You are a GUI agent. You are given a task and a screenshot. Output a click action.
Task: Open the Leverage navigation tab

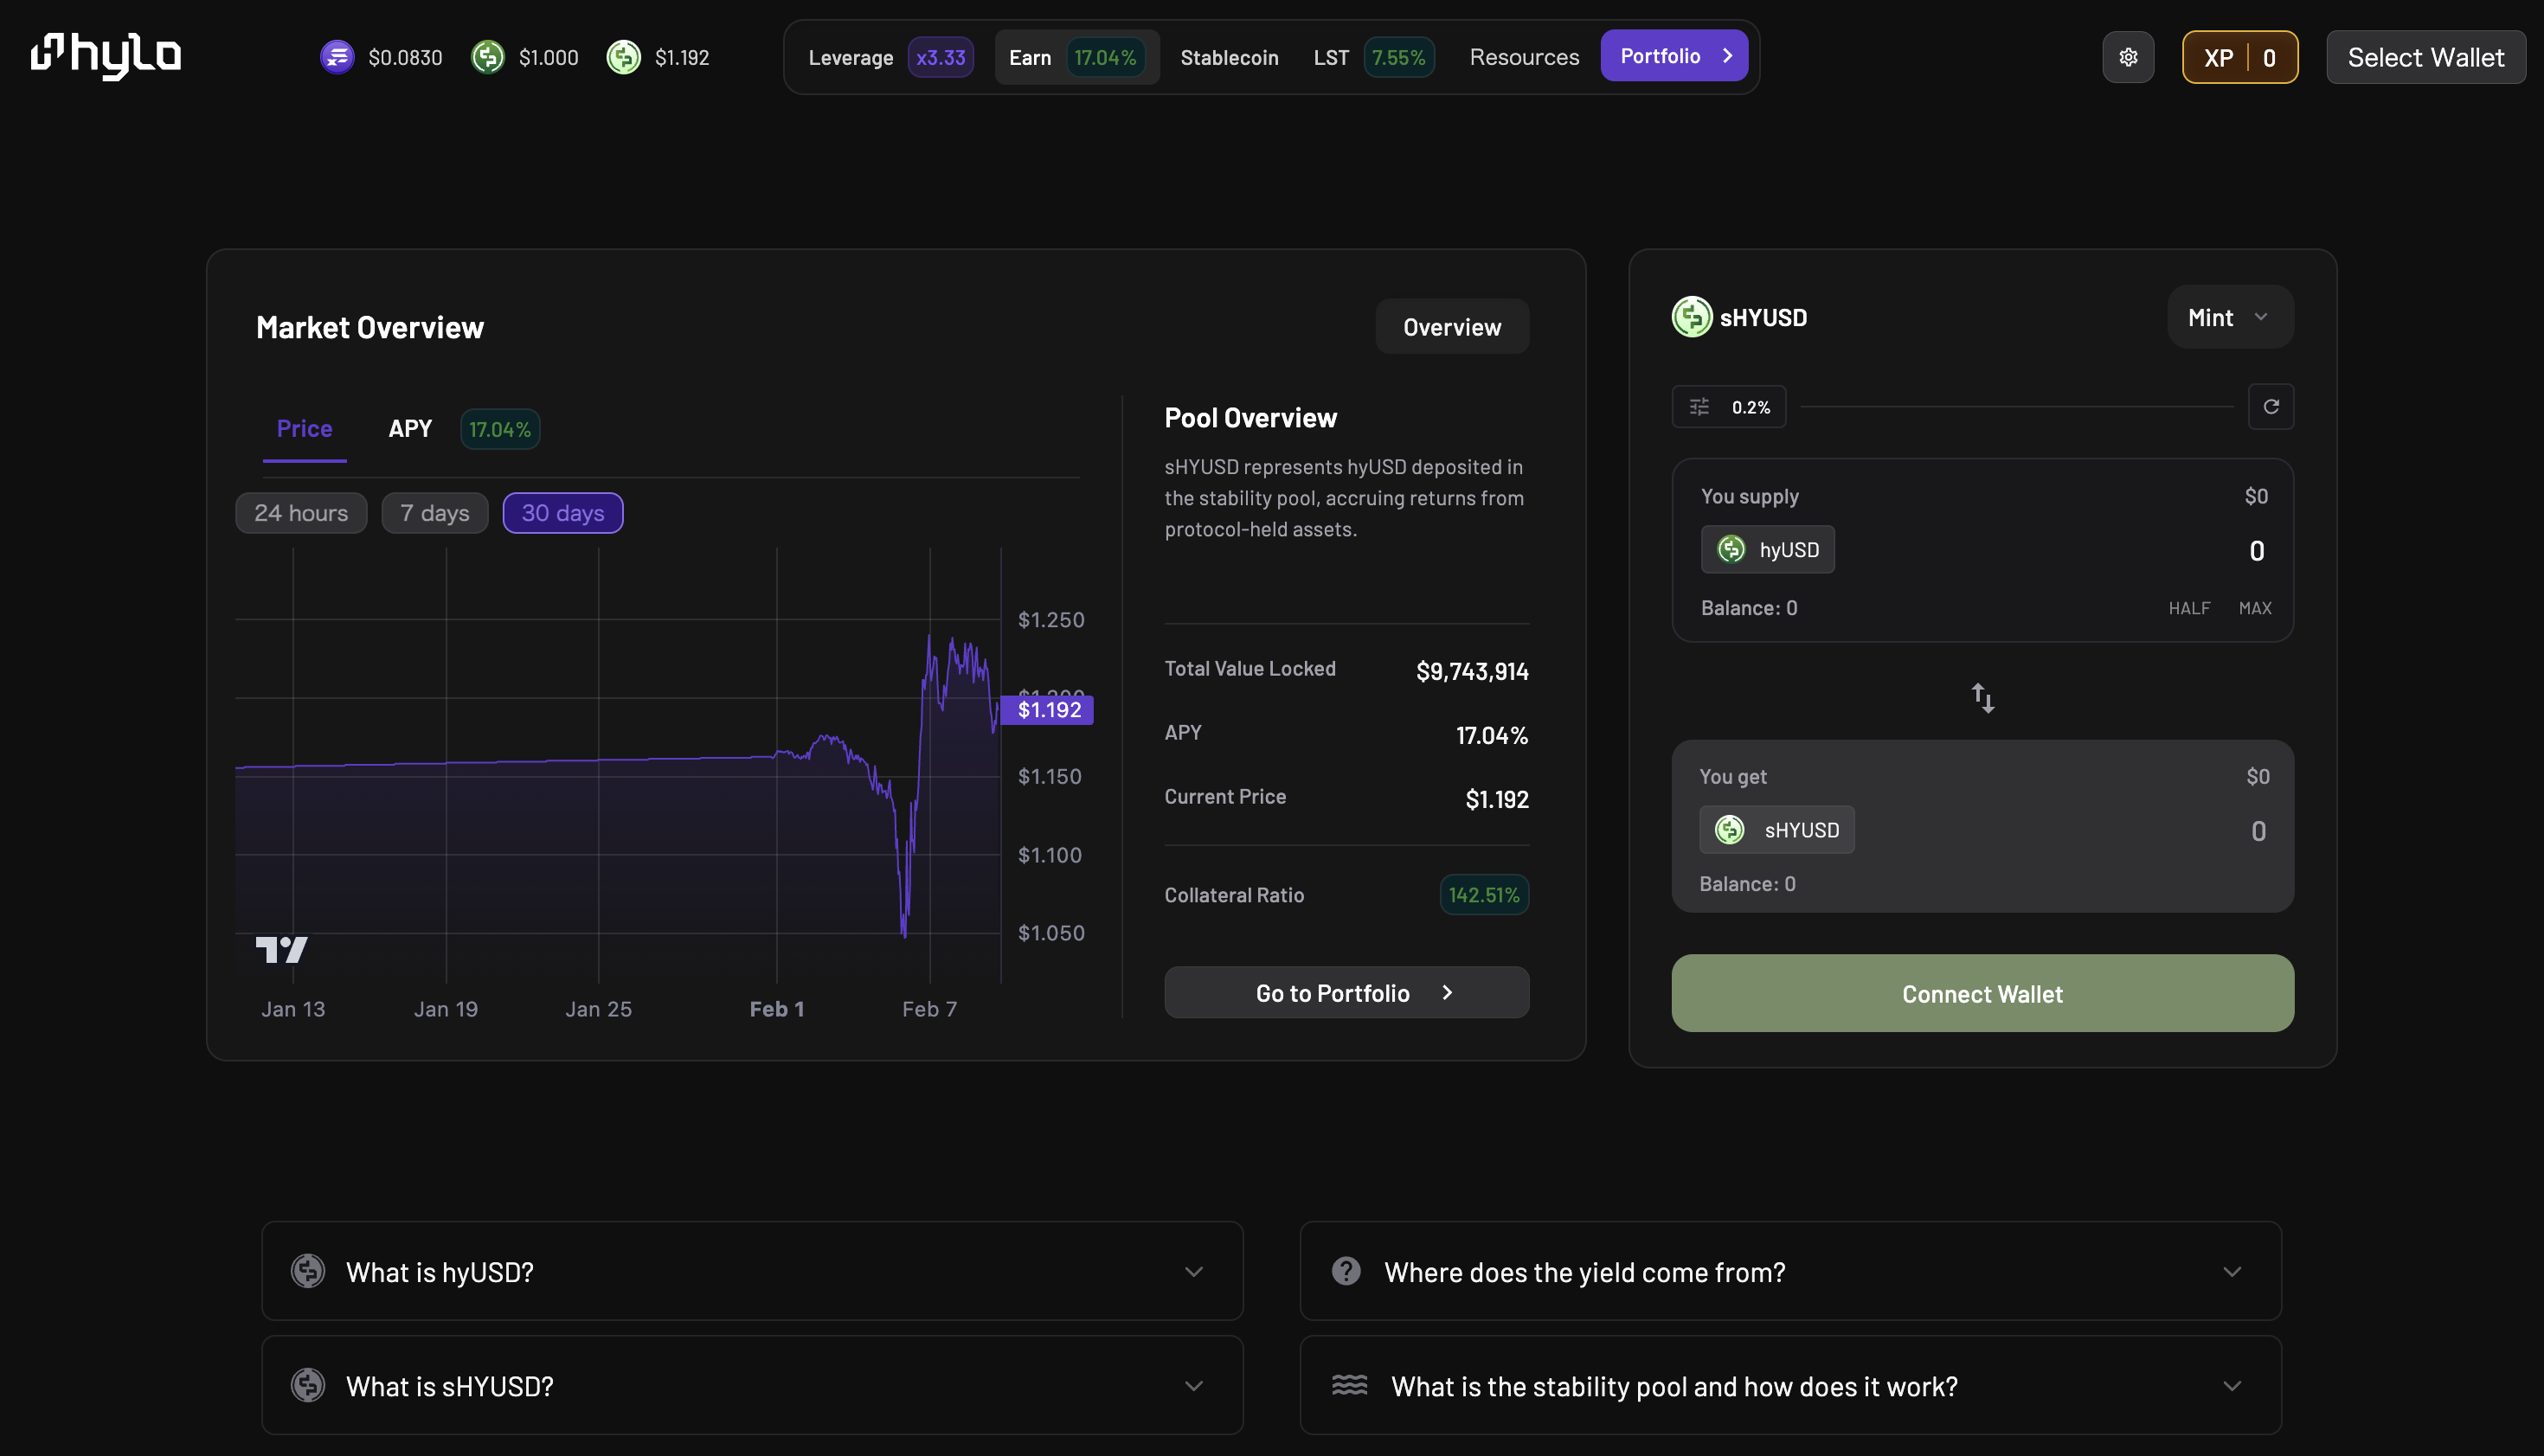(x=851, y=57)
